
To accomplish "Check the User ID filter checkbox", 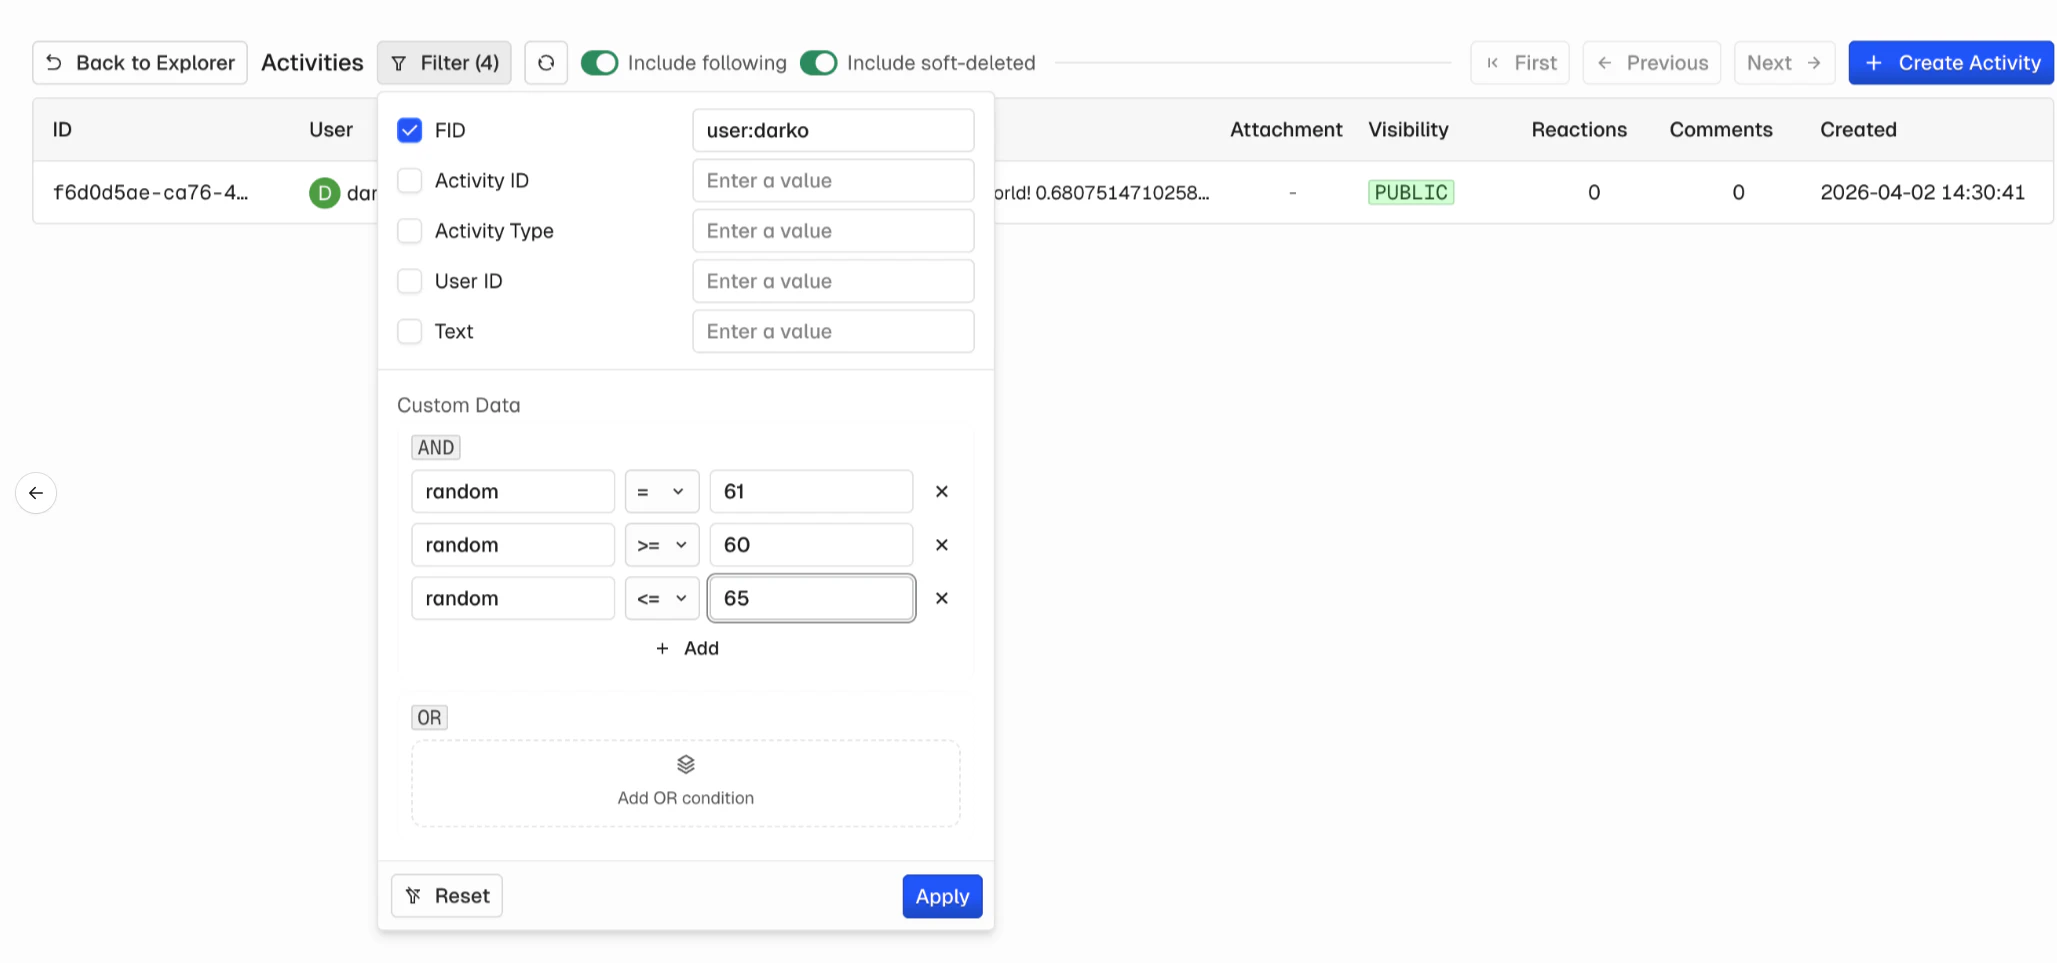I will point(410,281).
